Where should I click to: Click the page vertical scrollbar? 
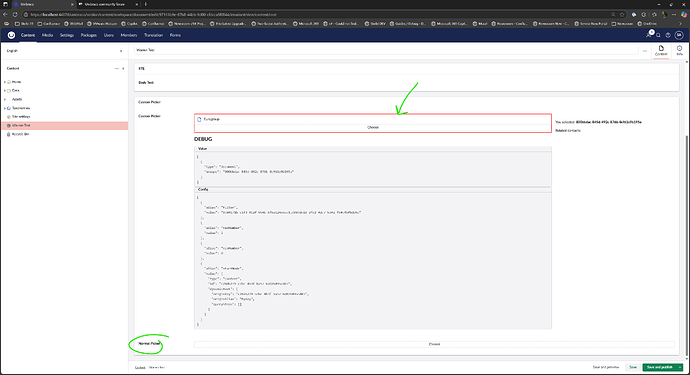click(686, 246)
